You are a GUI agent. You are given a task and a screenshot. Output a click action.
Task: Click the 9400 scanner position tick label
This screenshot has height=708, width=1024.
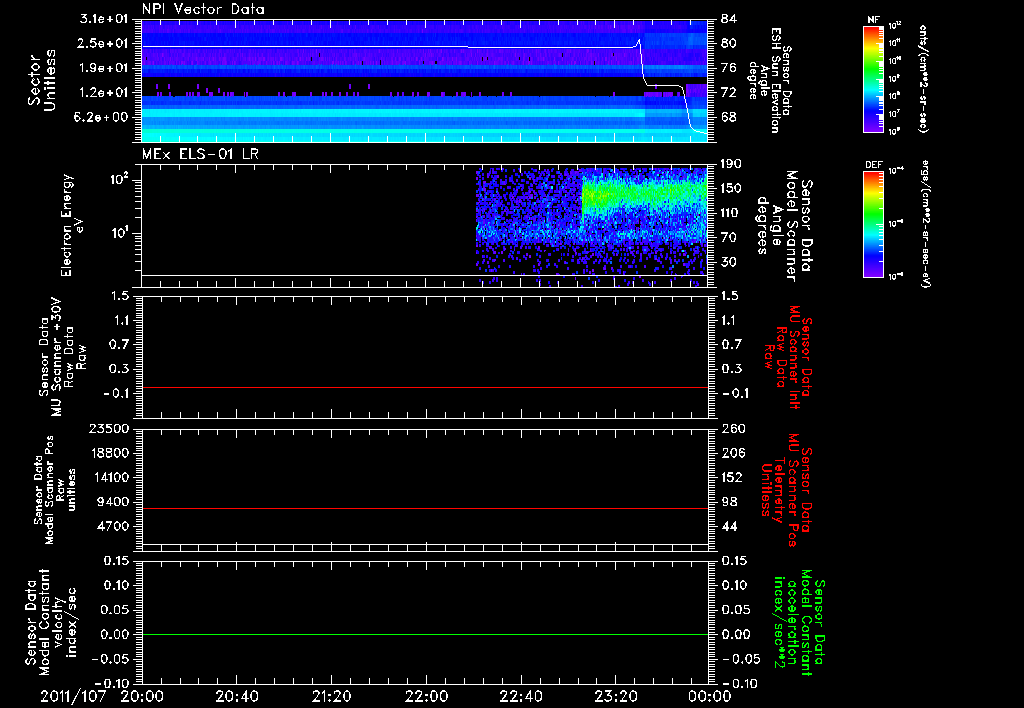tap(112, 502)
